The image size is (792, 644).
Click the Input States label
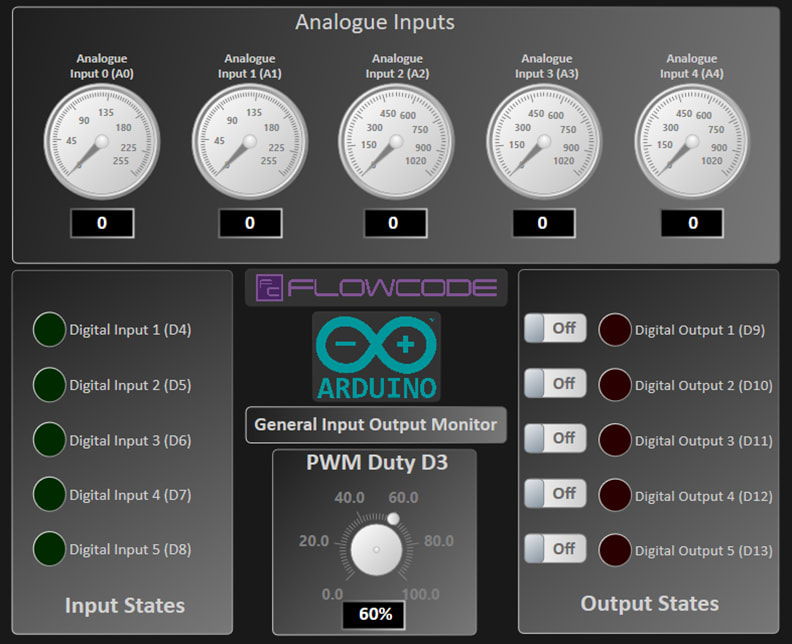click(125, 605)
